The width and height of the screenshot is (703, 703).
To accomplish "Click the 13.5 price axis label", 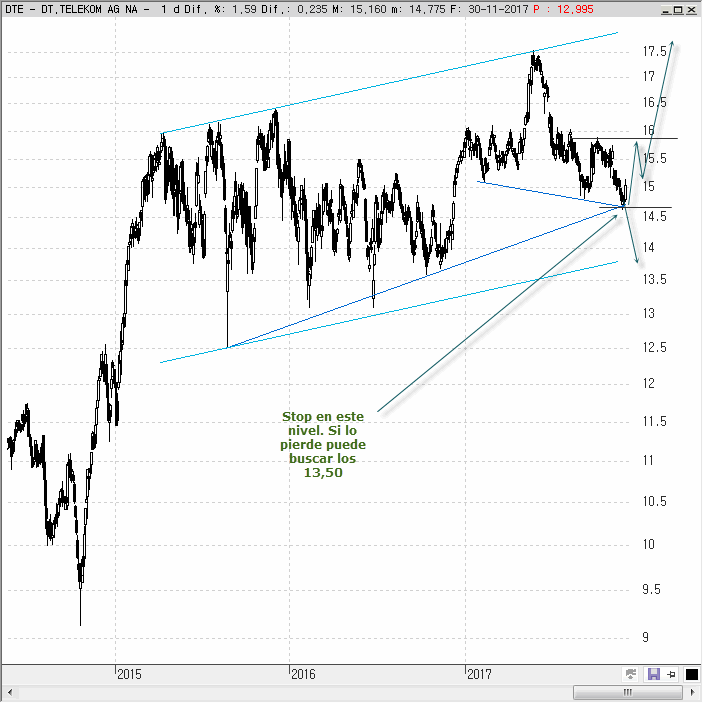I will (x=654, y=280).
